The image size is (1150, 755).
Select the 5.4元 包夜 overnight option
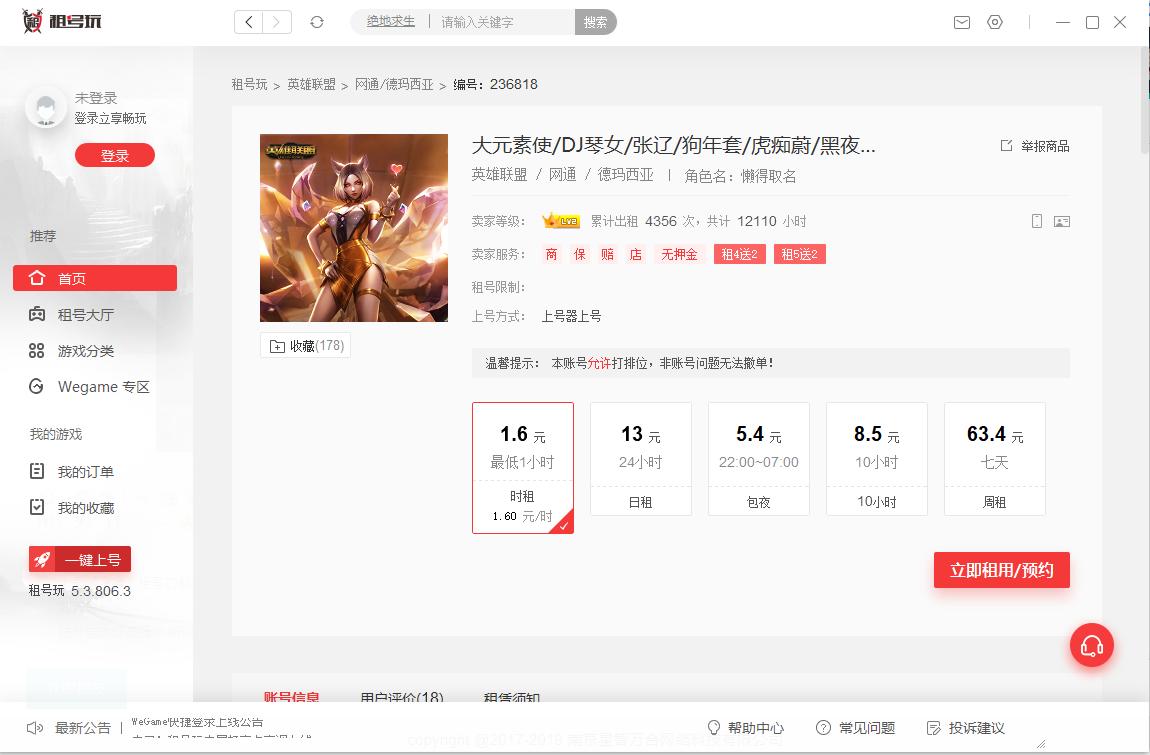[x=758, y=458]
